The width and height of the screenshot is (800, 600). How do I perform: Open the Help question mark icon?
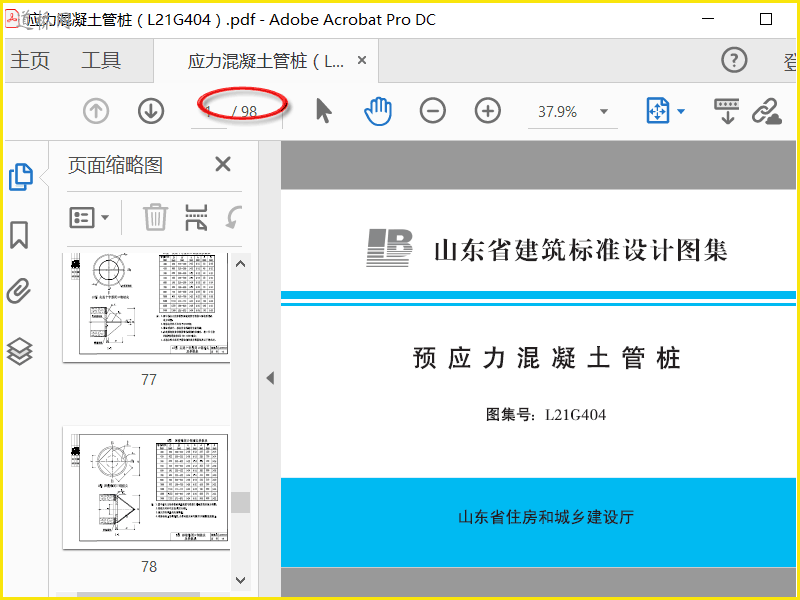pyautogui.click(x=734, y=60)
